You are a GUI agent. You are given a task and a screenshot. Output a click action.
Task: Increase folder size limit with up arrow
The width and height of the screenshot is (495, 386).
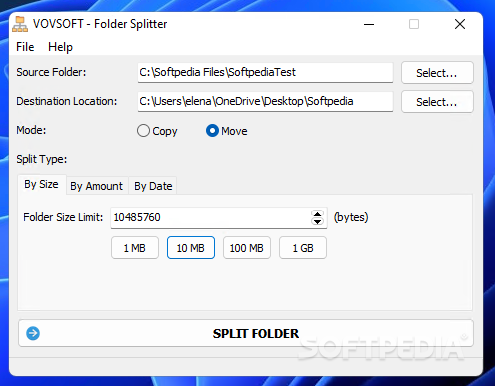point(318,214)
